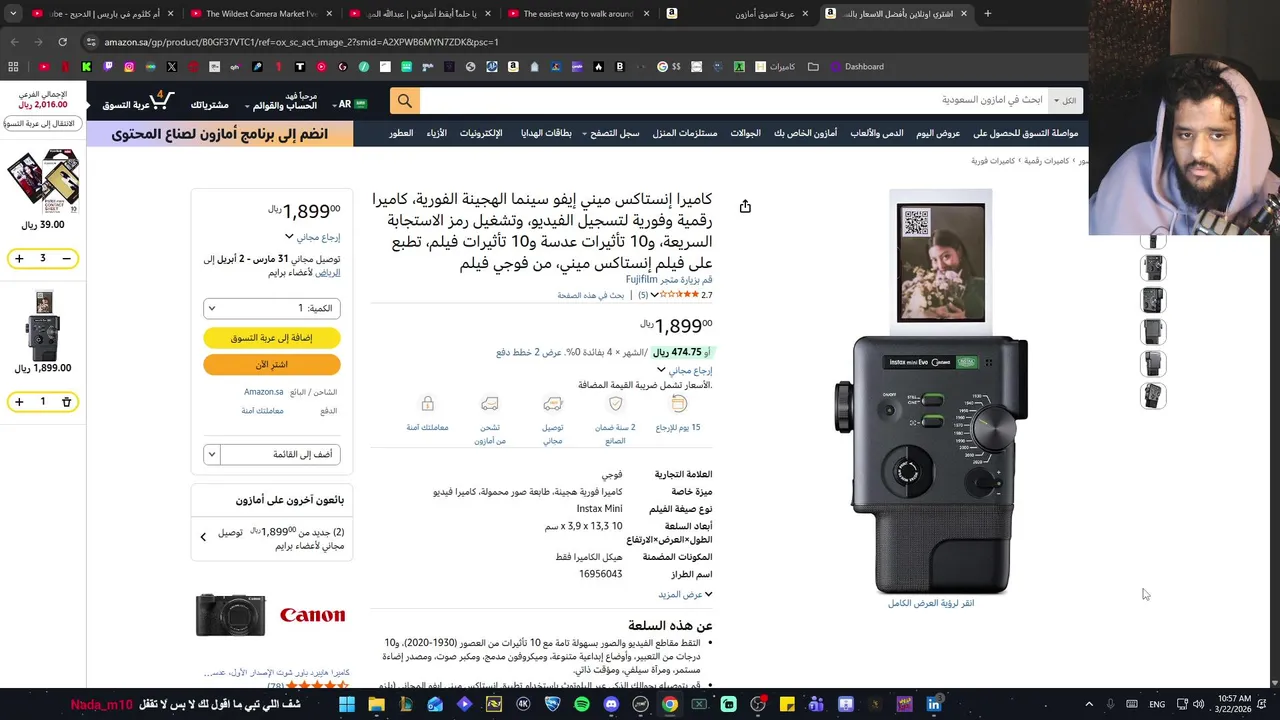Expand the Add to List (أضف إلى القائمة) dropdown arrow
1280x720 pixels.
[211, 454]
